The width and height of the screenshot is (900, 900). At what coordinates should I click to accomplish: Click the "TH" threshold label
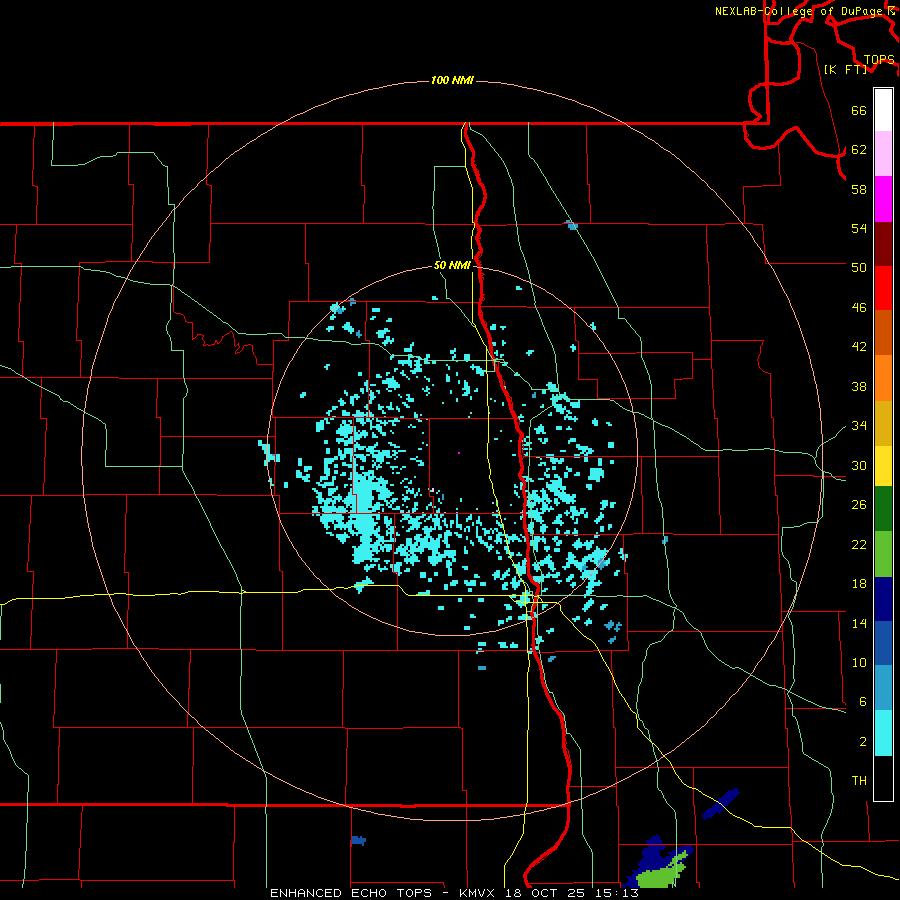pos(859,780)
